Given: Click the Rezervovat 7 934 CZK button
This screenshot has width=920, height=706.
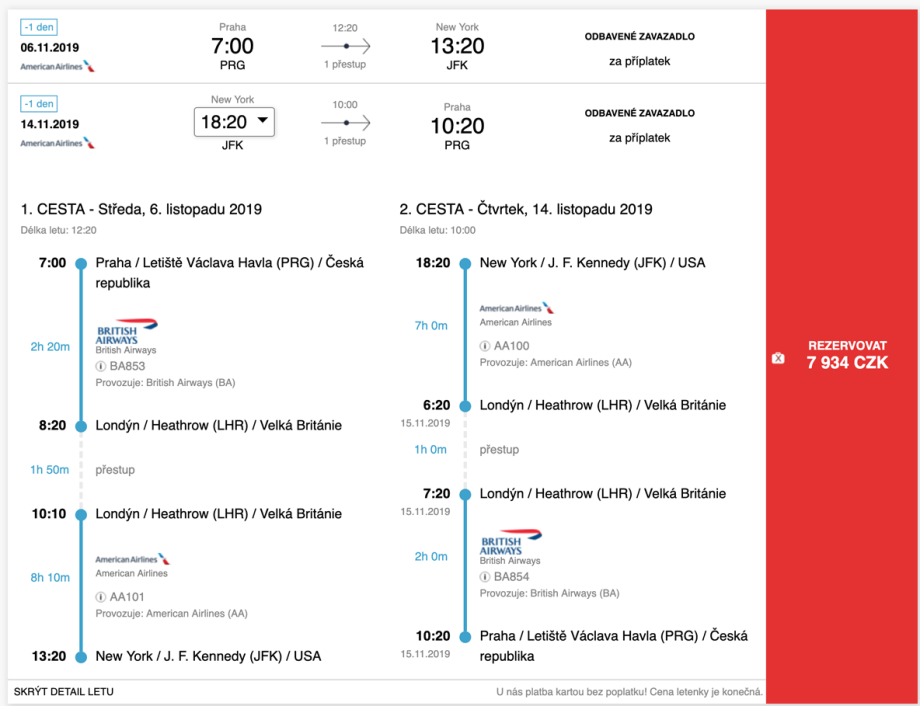Looking at the screenshot, I should pos(847,355).
